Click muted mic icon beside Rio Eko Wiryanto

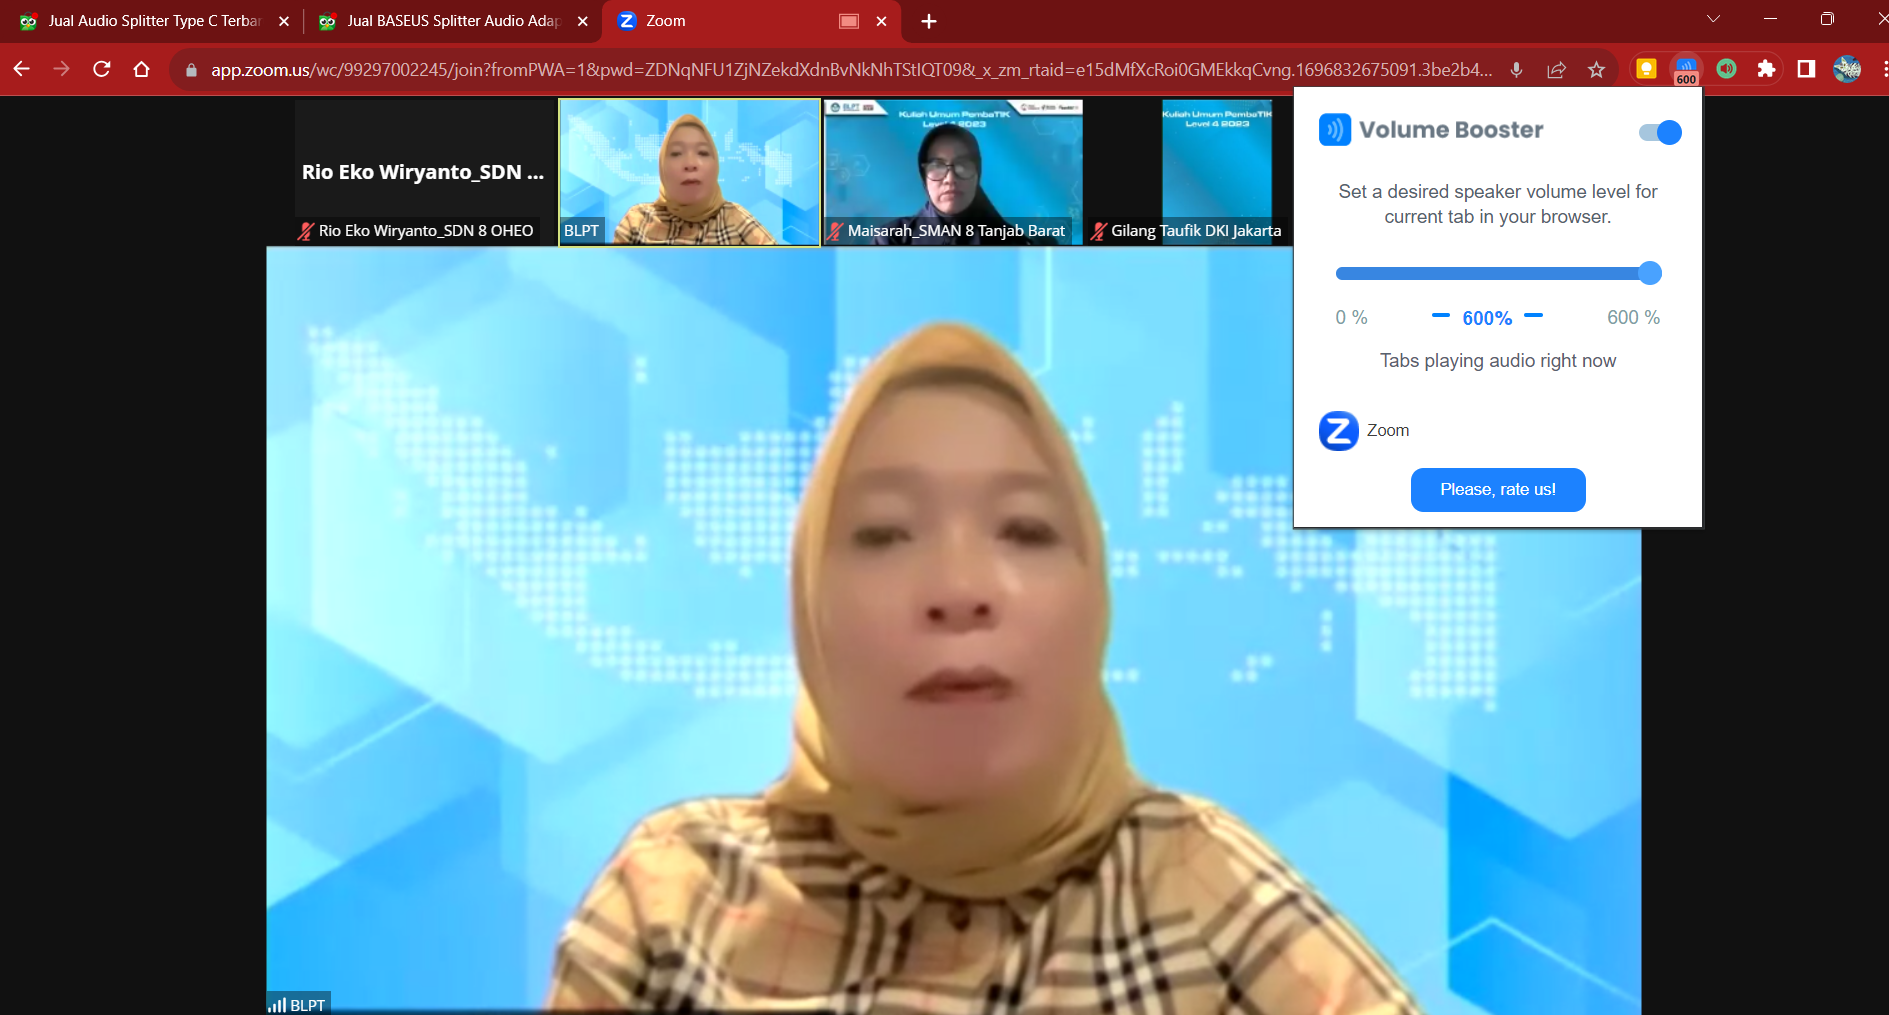point(306,231)
